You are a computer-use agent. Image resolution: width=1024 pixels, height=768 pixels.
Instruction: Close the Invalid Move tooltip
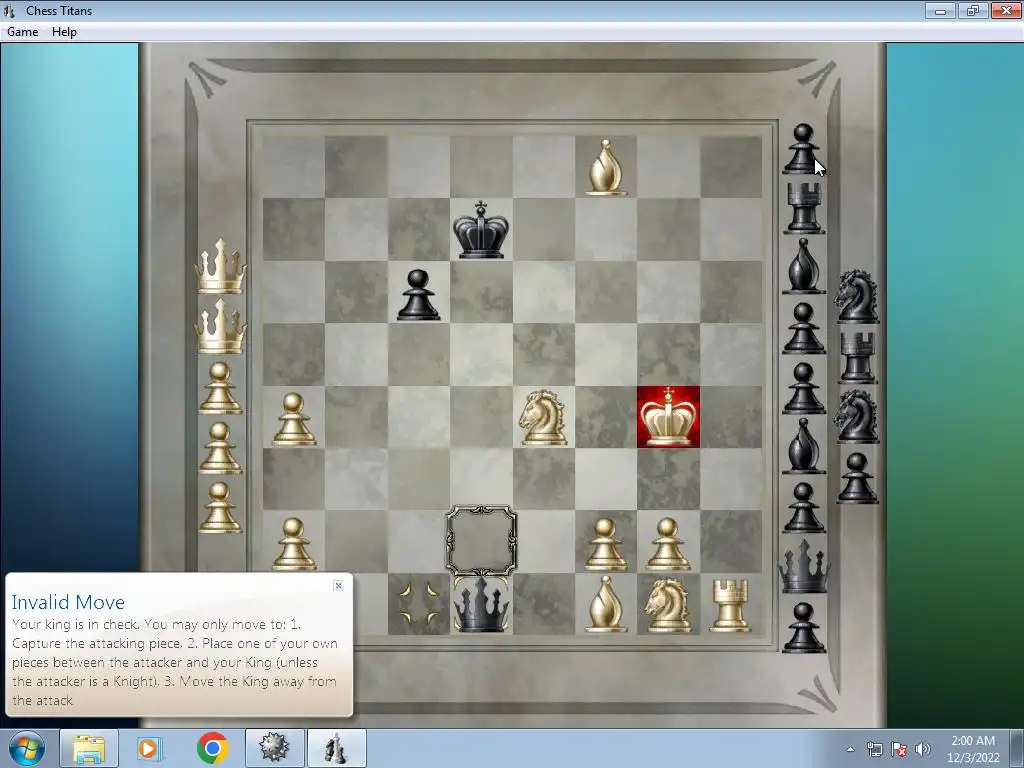[x=338, y=585]
